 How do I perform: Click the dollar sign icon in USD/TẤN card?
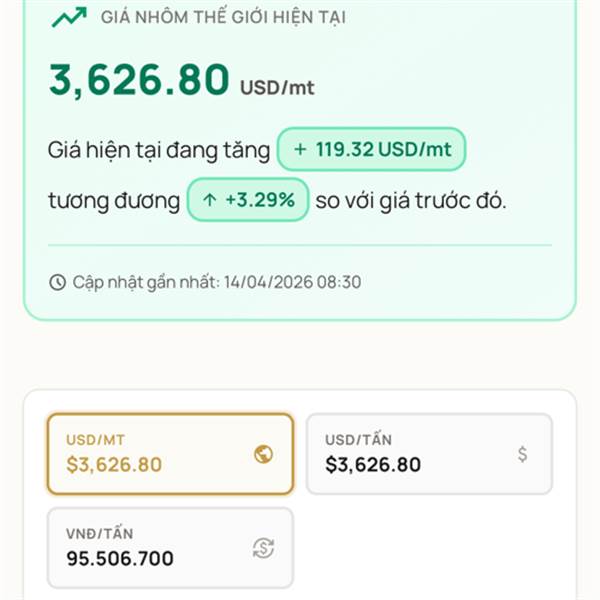[x=522, y=454]
